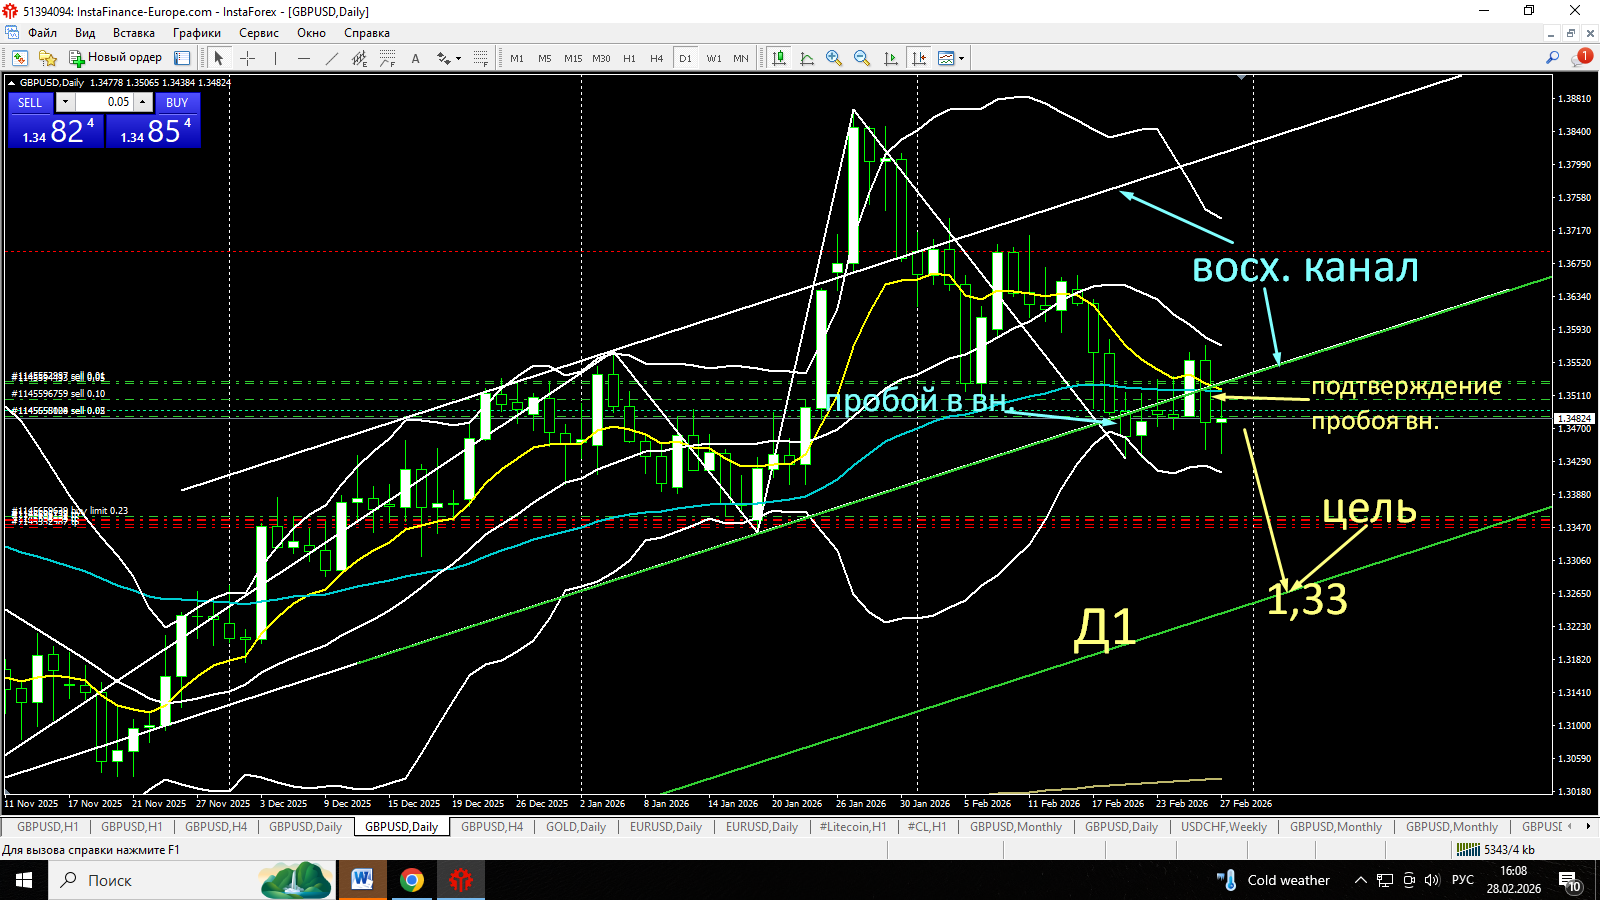Zoom out the chart with magnifier minus

(862, 58)
